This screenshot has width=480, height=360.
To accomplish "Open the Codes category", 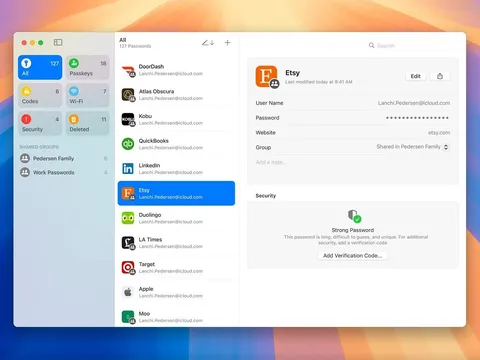I will 40,96.
